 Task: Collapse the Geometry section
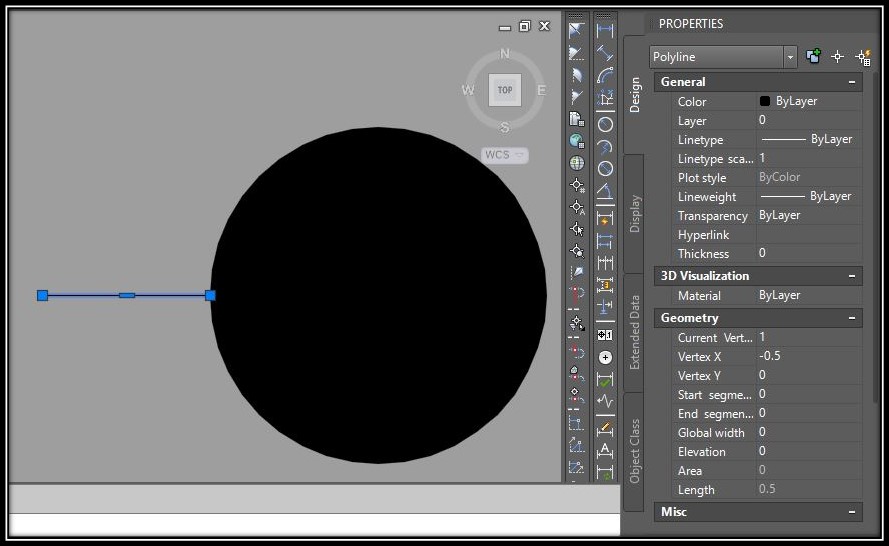click(852, 318)
